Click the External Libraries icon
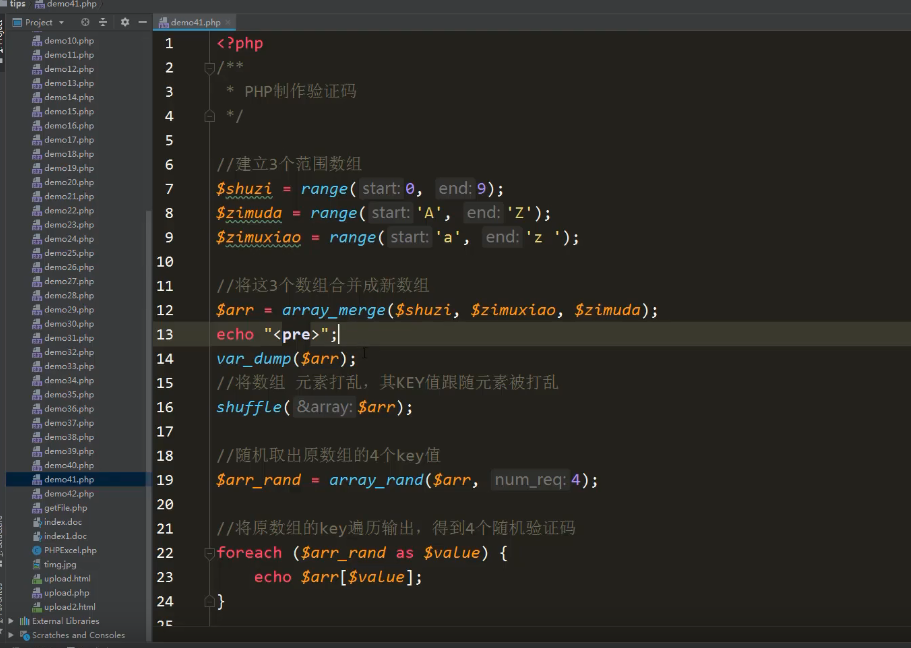 [24, 621]
